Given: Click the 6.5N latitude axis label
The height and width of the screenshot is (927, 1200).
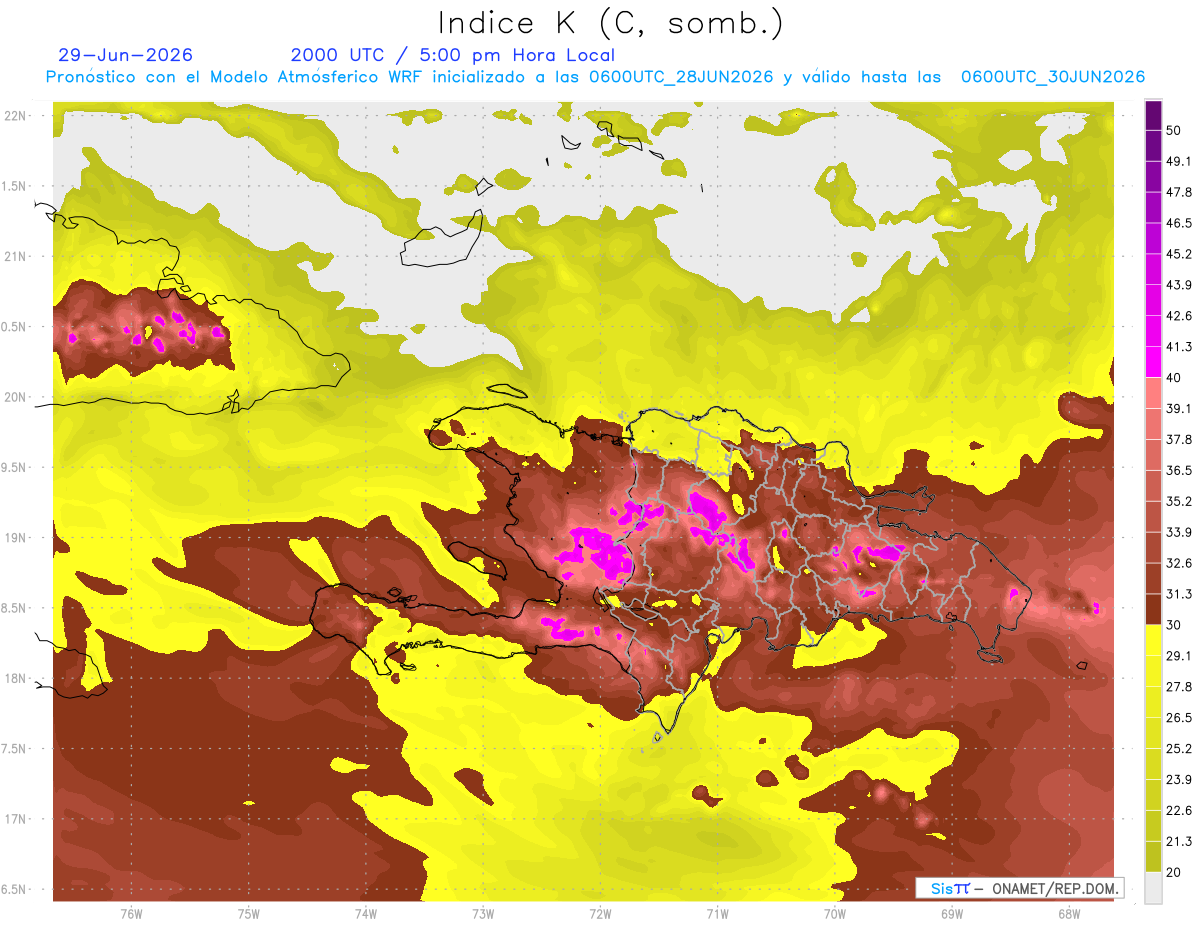Looking at the screenshot, I should 15,889.
